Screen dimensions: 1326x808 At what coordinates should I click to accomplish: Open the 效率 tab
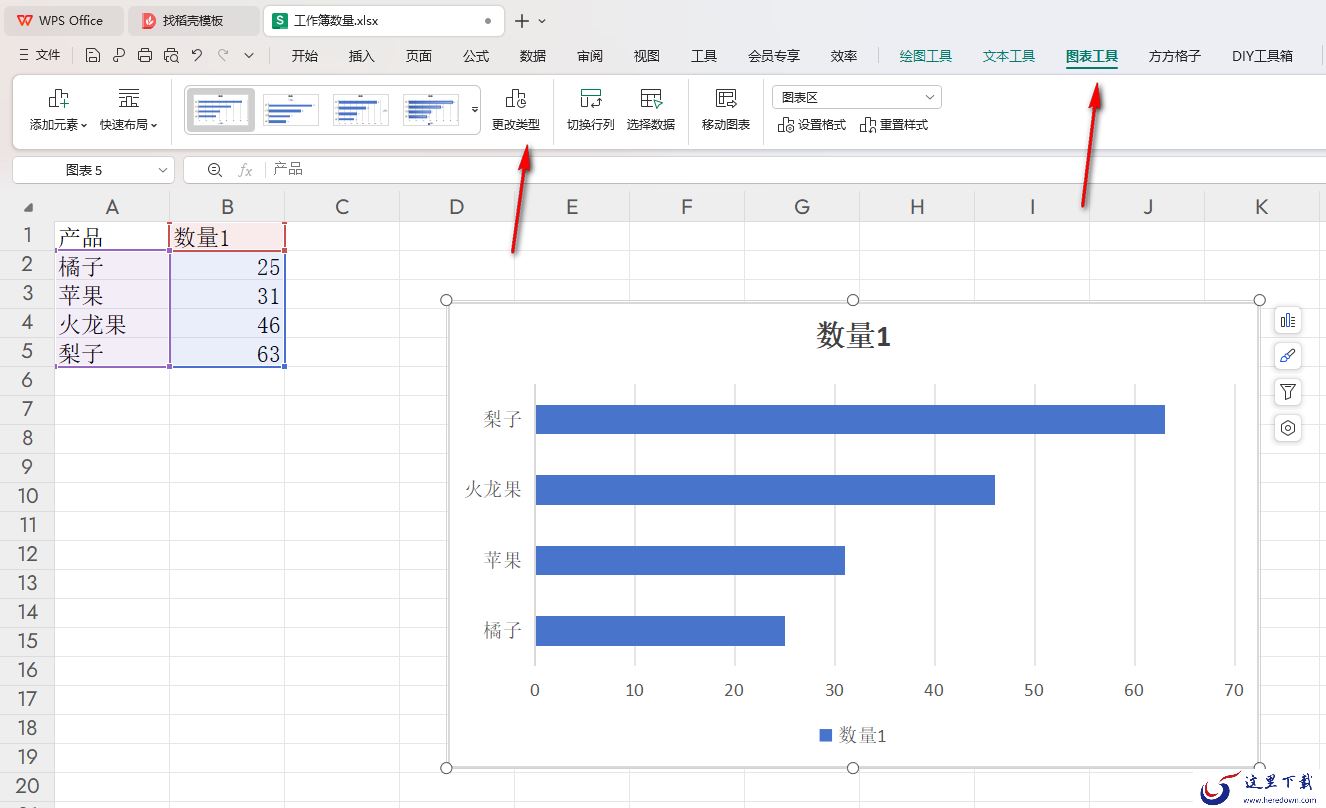tap(844, 56)
